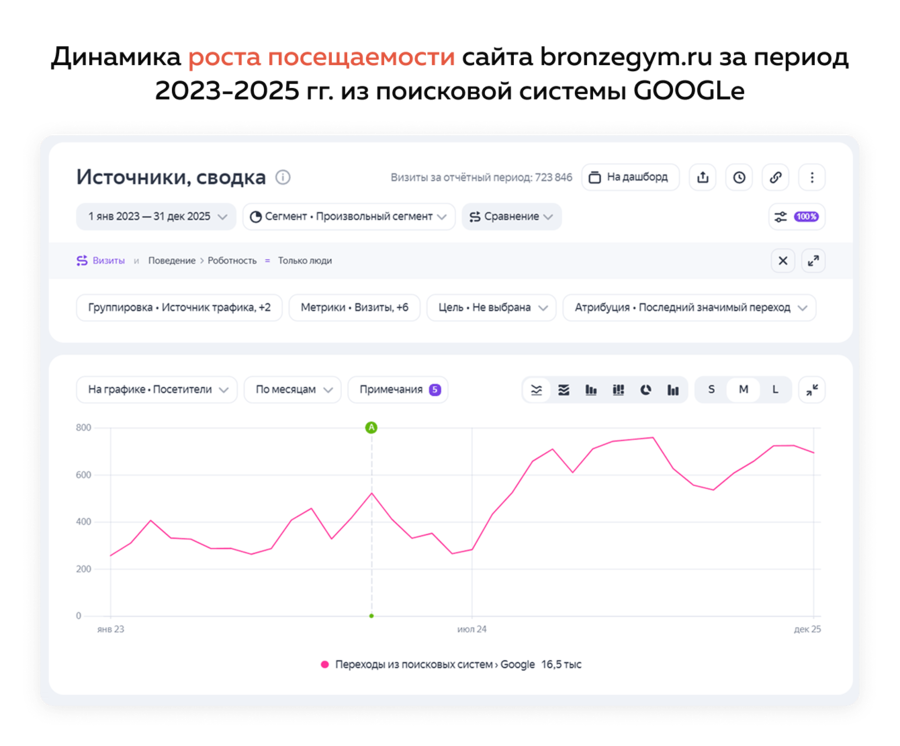Select the stacked area chart icon
This screenshot has width=900, height=746.
pyautogui.click(x=564, y=390)
